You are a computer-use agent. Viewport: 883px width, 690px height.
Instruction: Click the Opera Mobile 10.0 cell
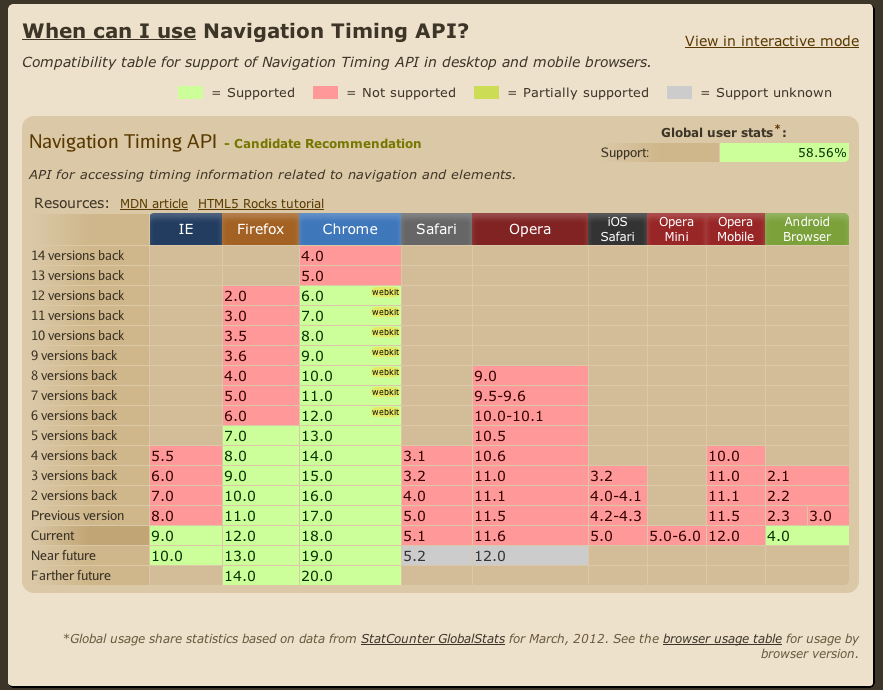click(735, 456)
